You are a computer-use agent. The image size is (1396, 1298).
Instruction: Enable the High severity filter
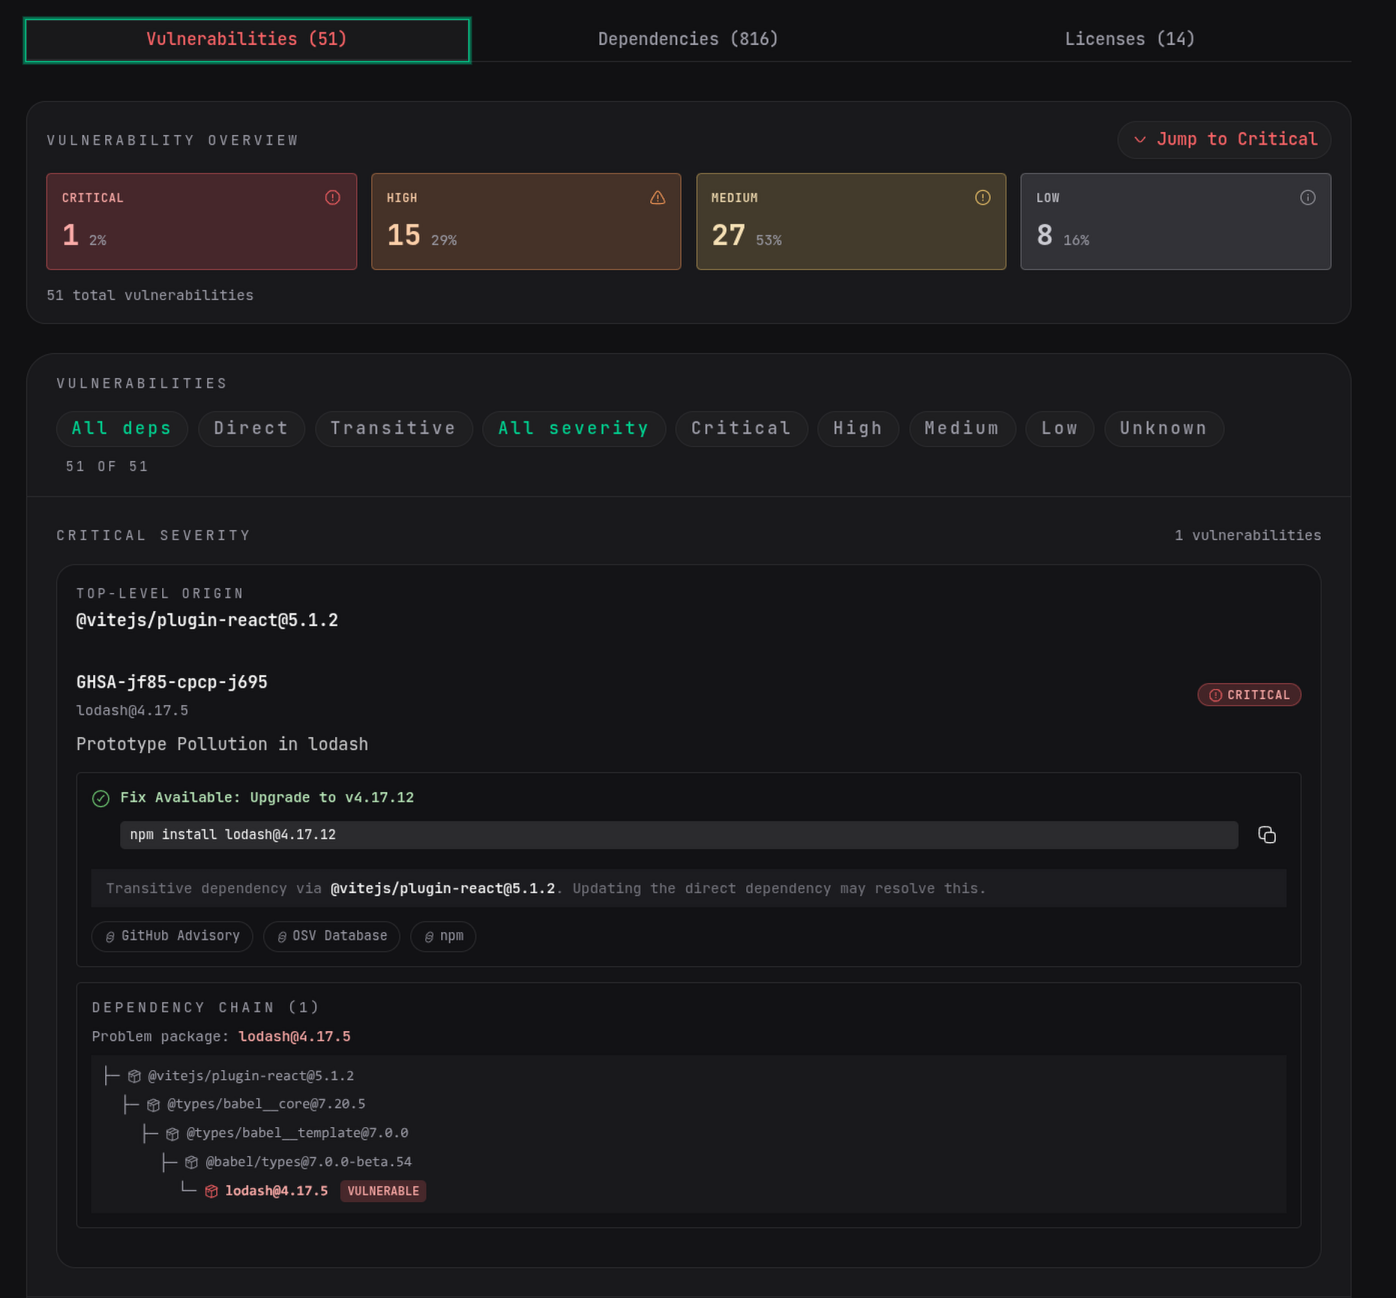857,429
